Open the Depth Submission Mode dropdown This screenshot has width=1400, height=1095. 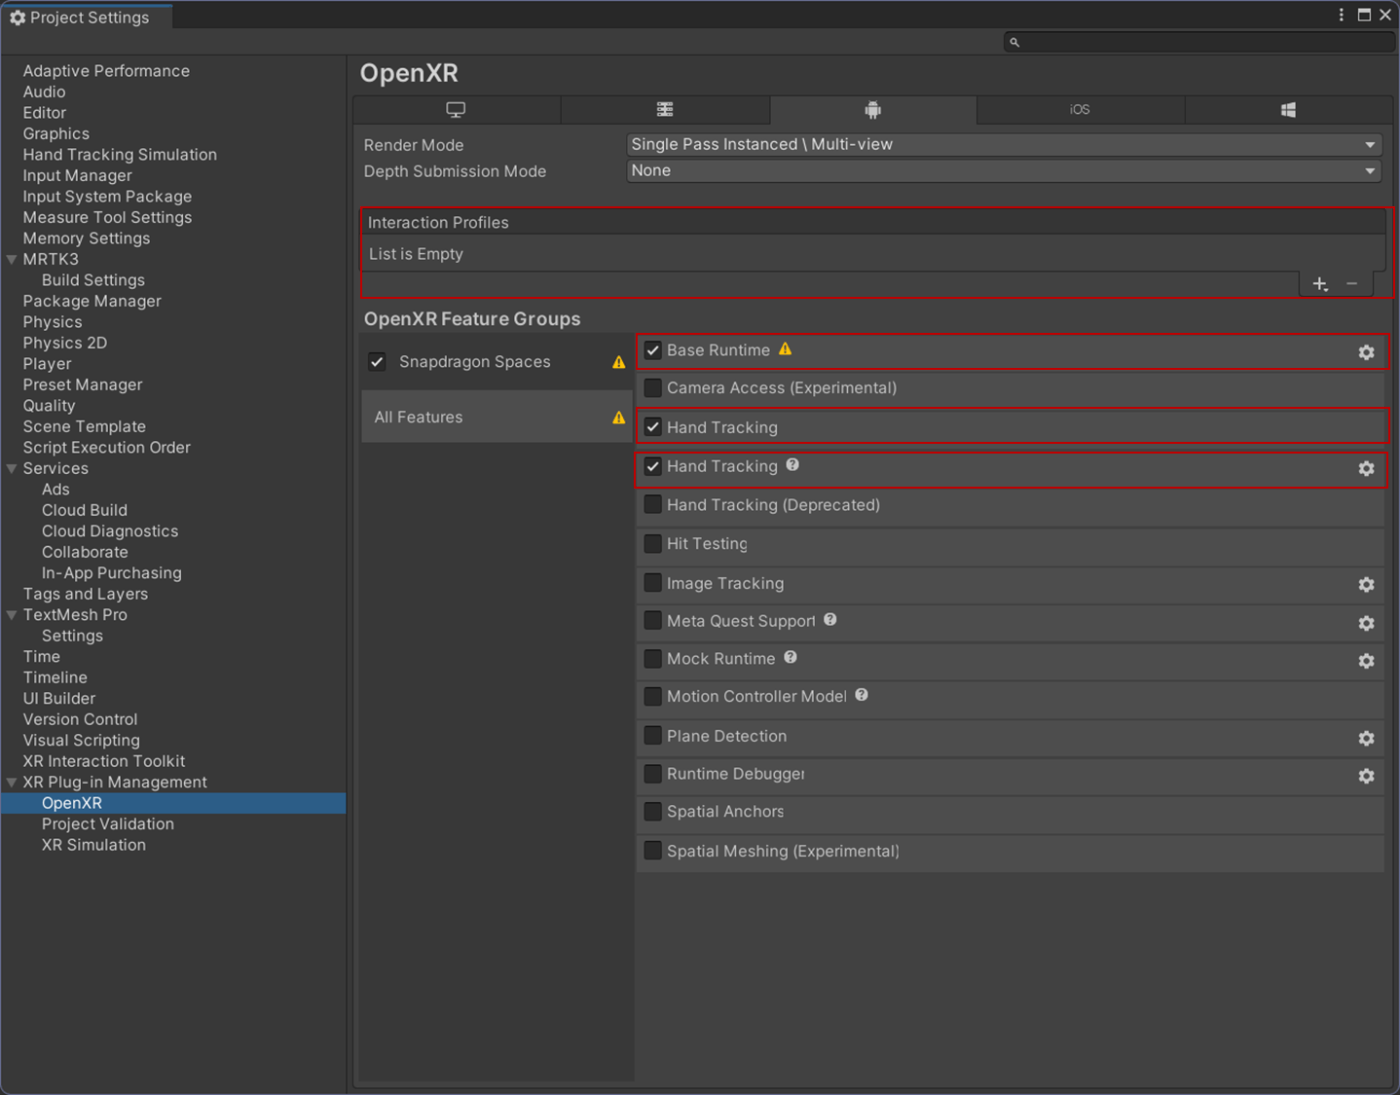coord(1004,171)
